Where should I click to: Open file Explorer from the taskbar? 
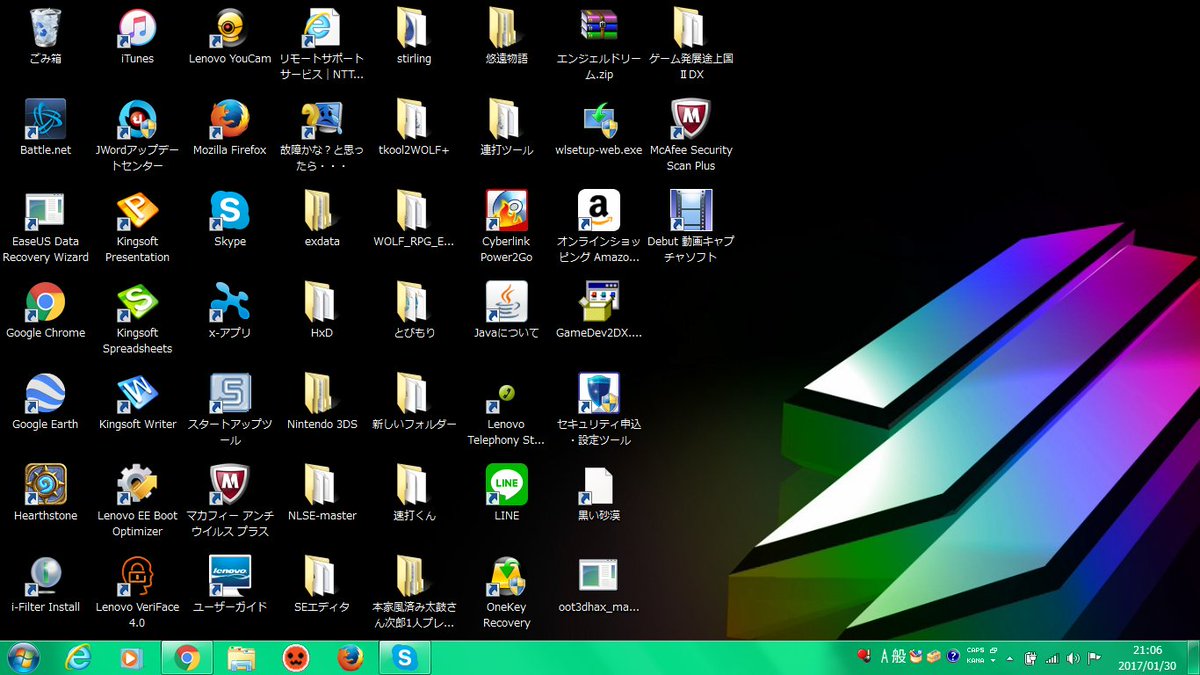click(x=240, y=657)
